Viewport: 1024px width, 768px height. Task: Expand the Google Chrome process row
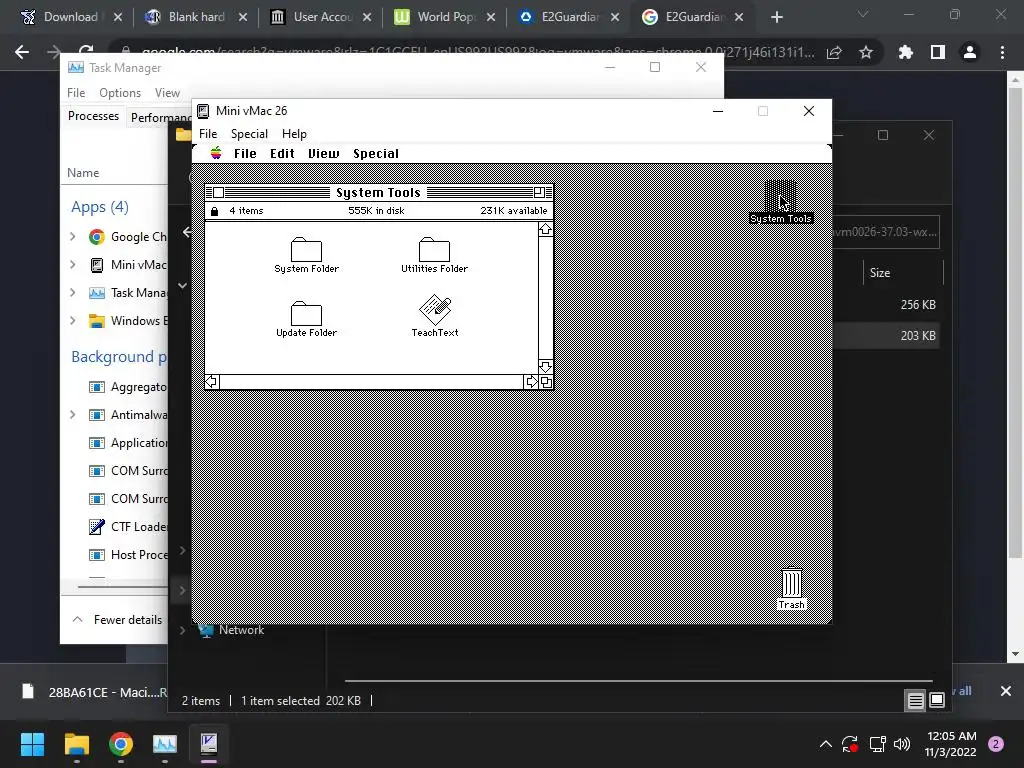[x=72, y=236]
